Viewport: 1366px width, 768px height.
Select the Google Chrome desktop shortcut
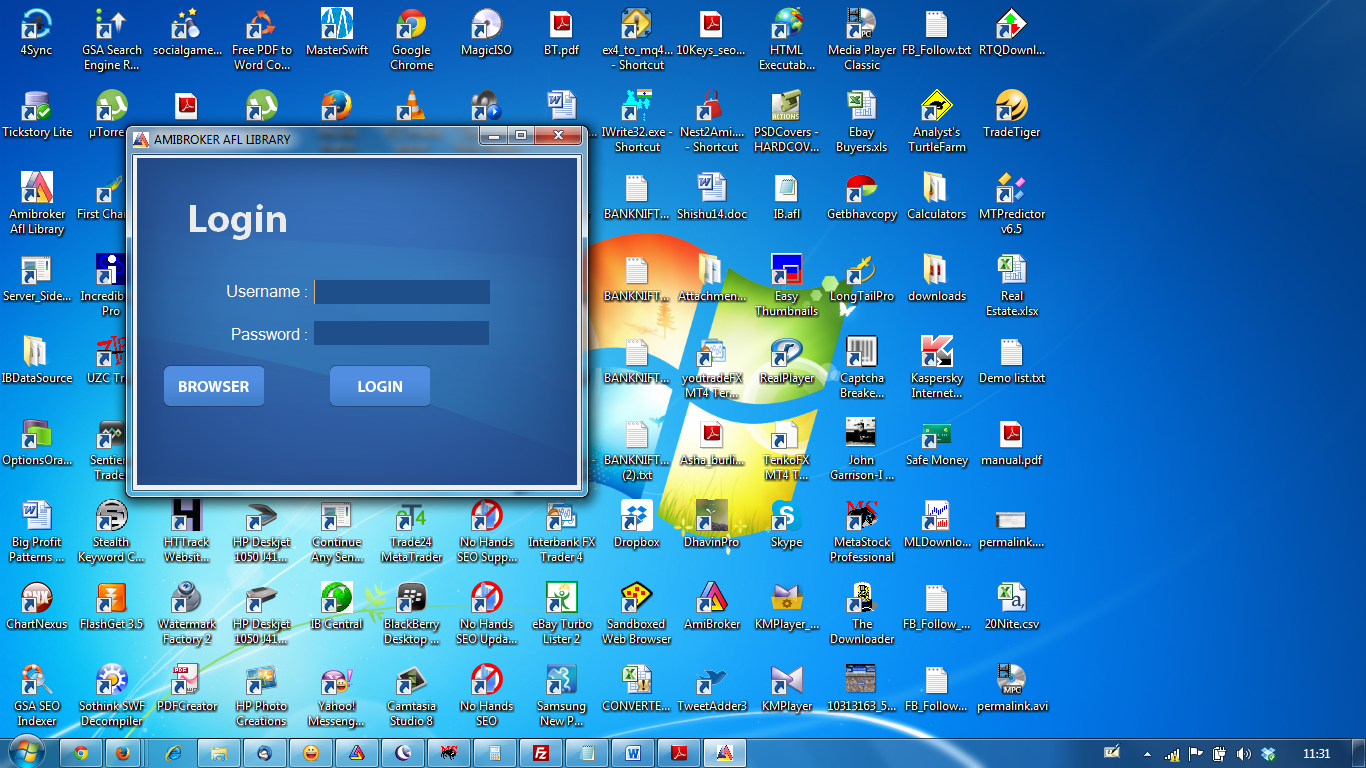click(412, 40)
